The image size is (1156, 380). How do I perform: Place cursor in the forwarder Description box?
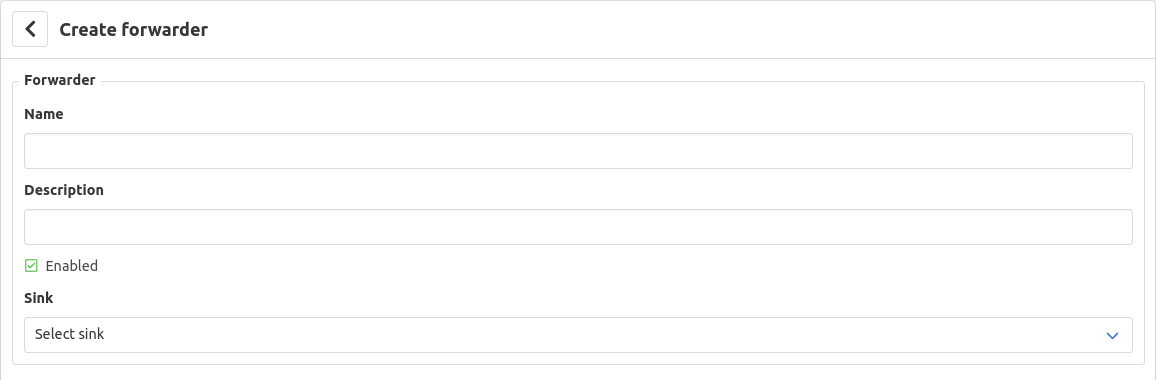pos(578,227)
